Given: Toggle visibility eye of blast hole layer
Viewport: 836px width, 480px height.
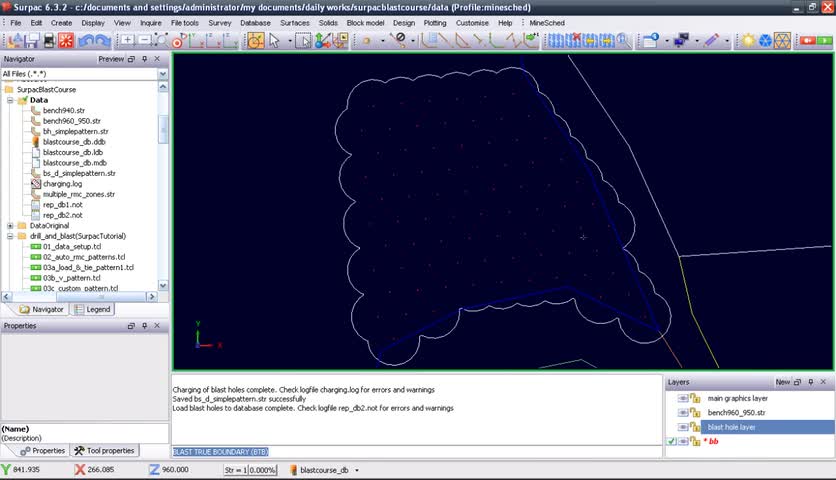Looking at the screenshot, I should [682, 427].
